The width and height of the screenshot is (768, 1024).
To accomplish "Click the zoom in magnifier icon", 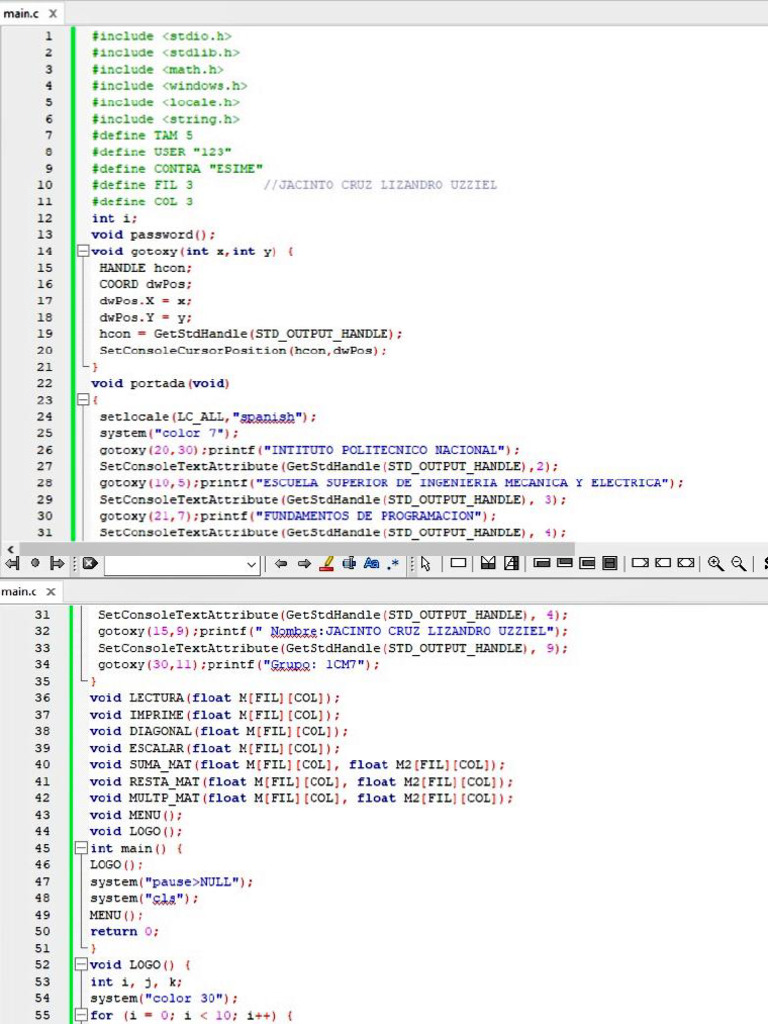I will pyautogui.click(x=716, y=564).
